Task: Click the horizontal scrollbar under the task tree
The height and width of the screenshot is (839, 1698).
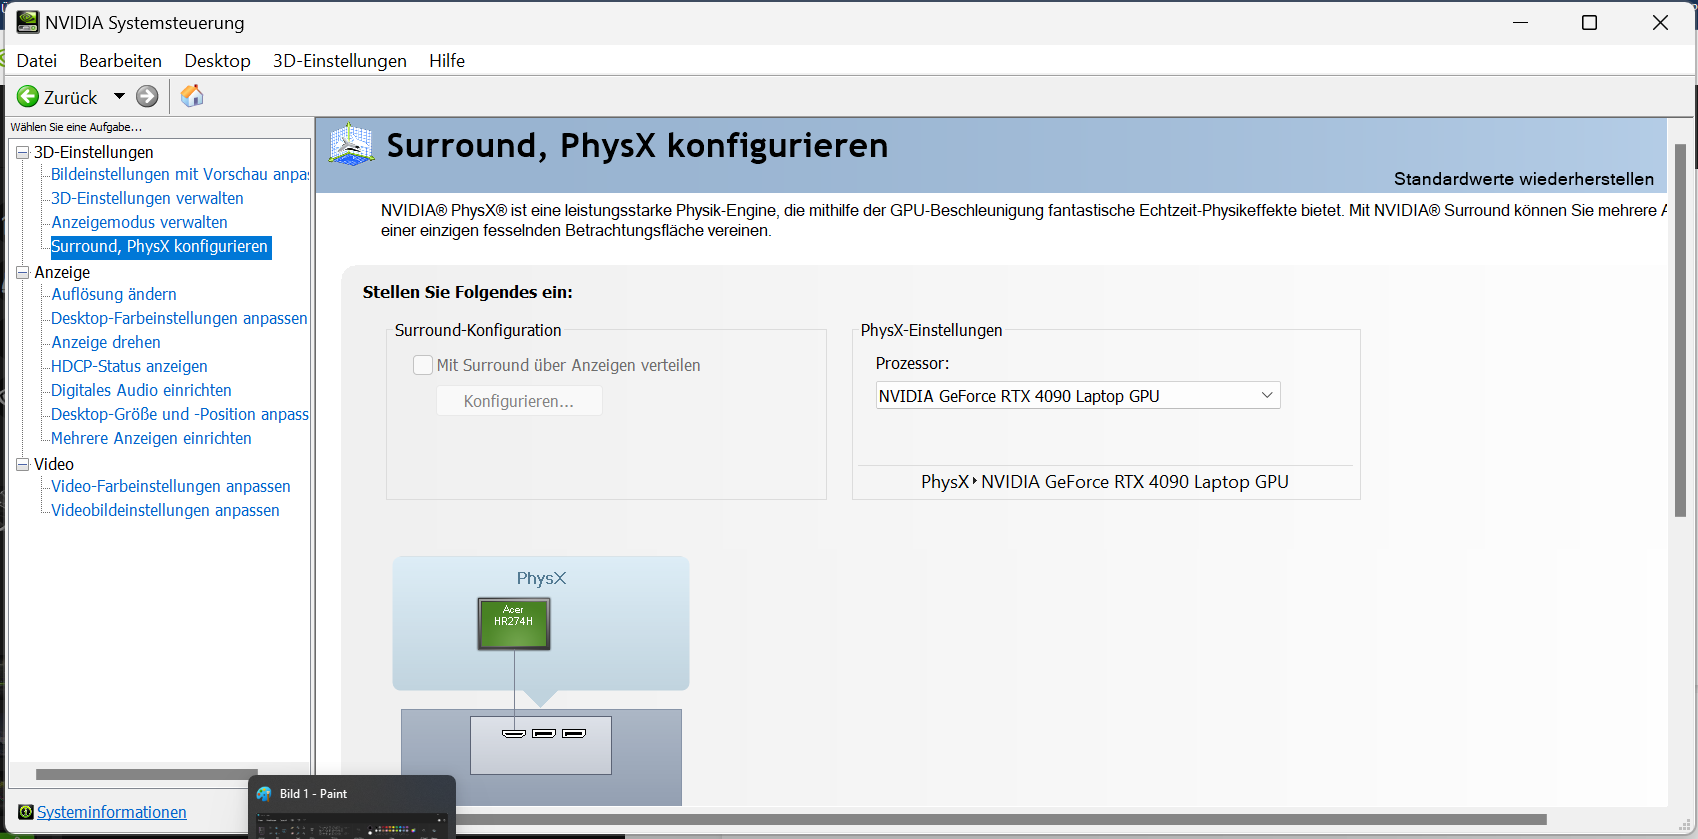Action: [147, 774]
